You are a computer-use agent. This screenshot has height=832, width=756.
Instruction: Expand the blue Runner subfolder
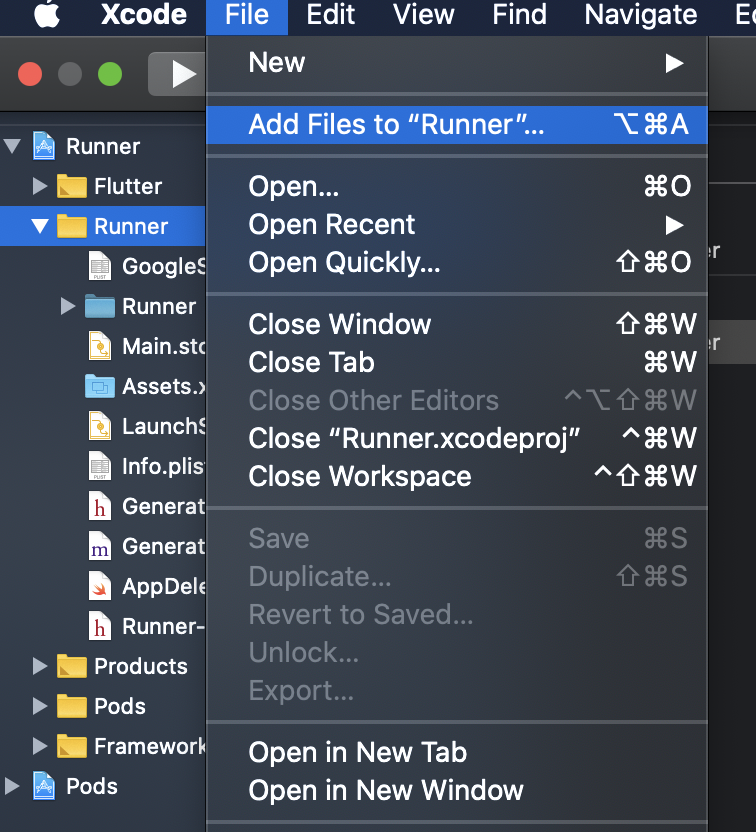68,306
